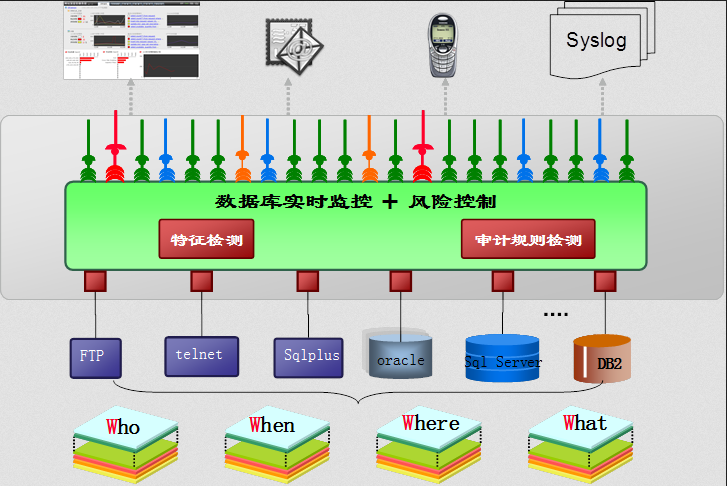Select the FTP protocol box
The height and width of the screenshot is (486, 727).
(x=95, y=357)
